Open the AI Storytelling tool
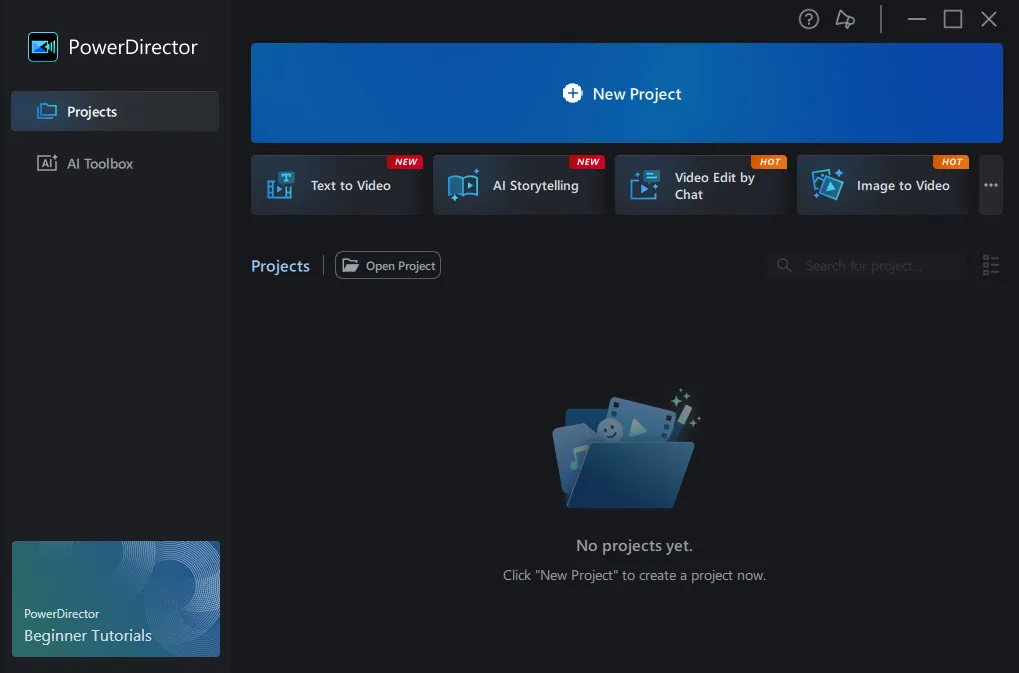 [519, 185]
